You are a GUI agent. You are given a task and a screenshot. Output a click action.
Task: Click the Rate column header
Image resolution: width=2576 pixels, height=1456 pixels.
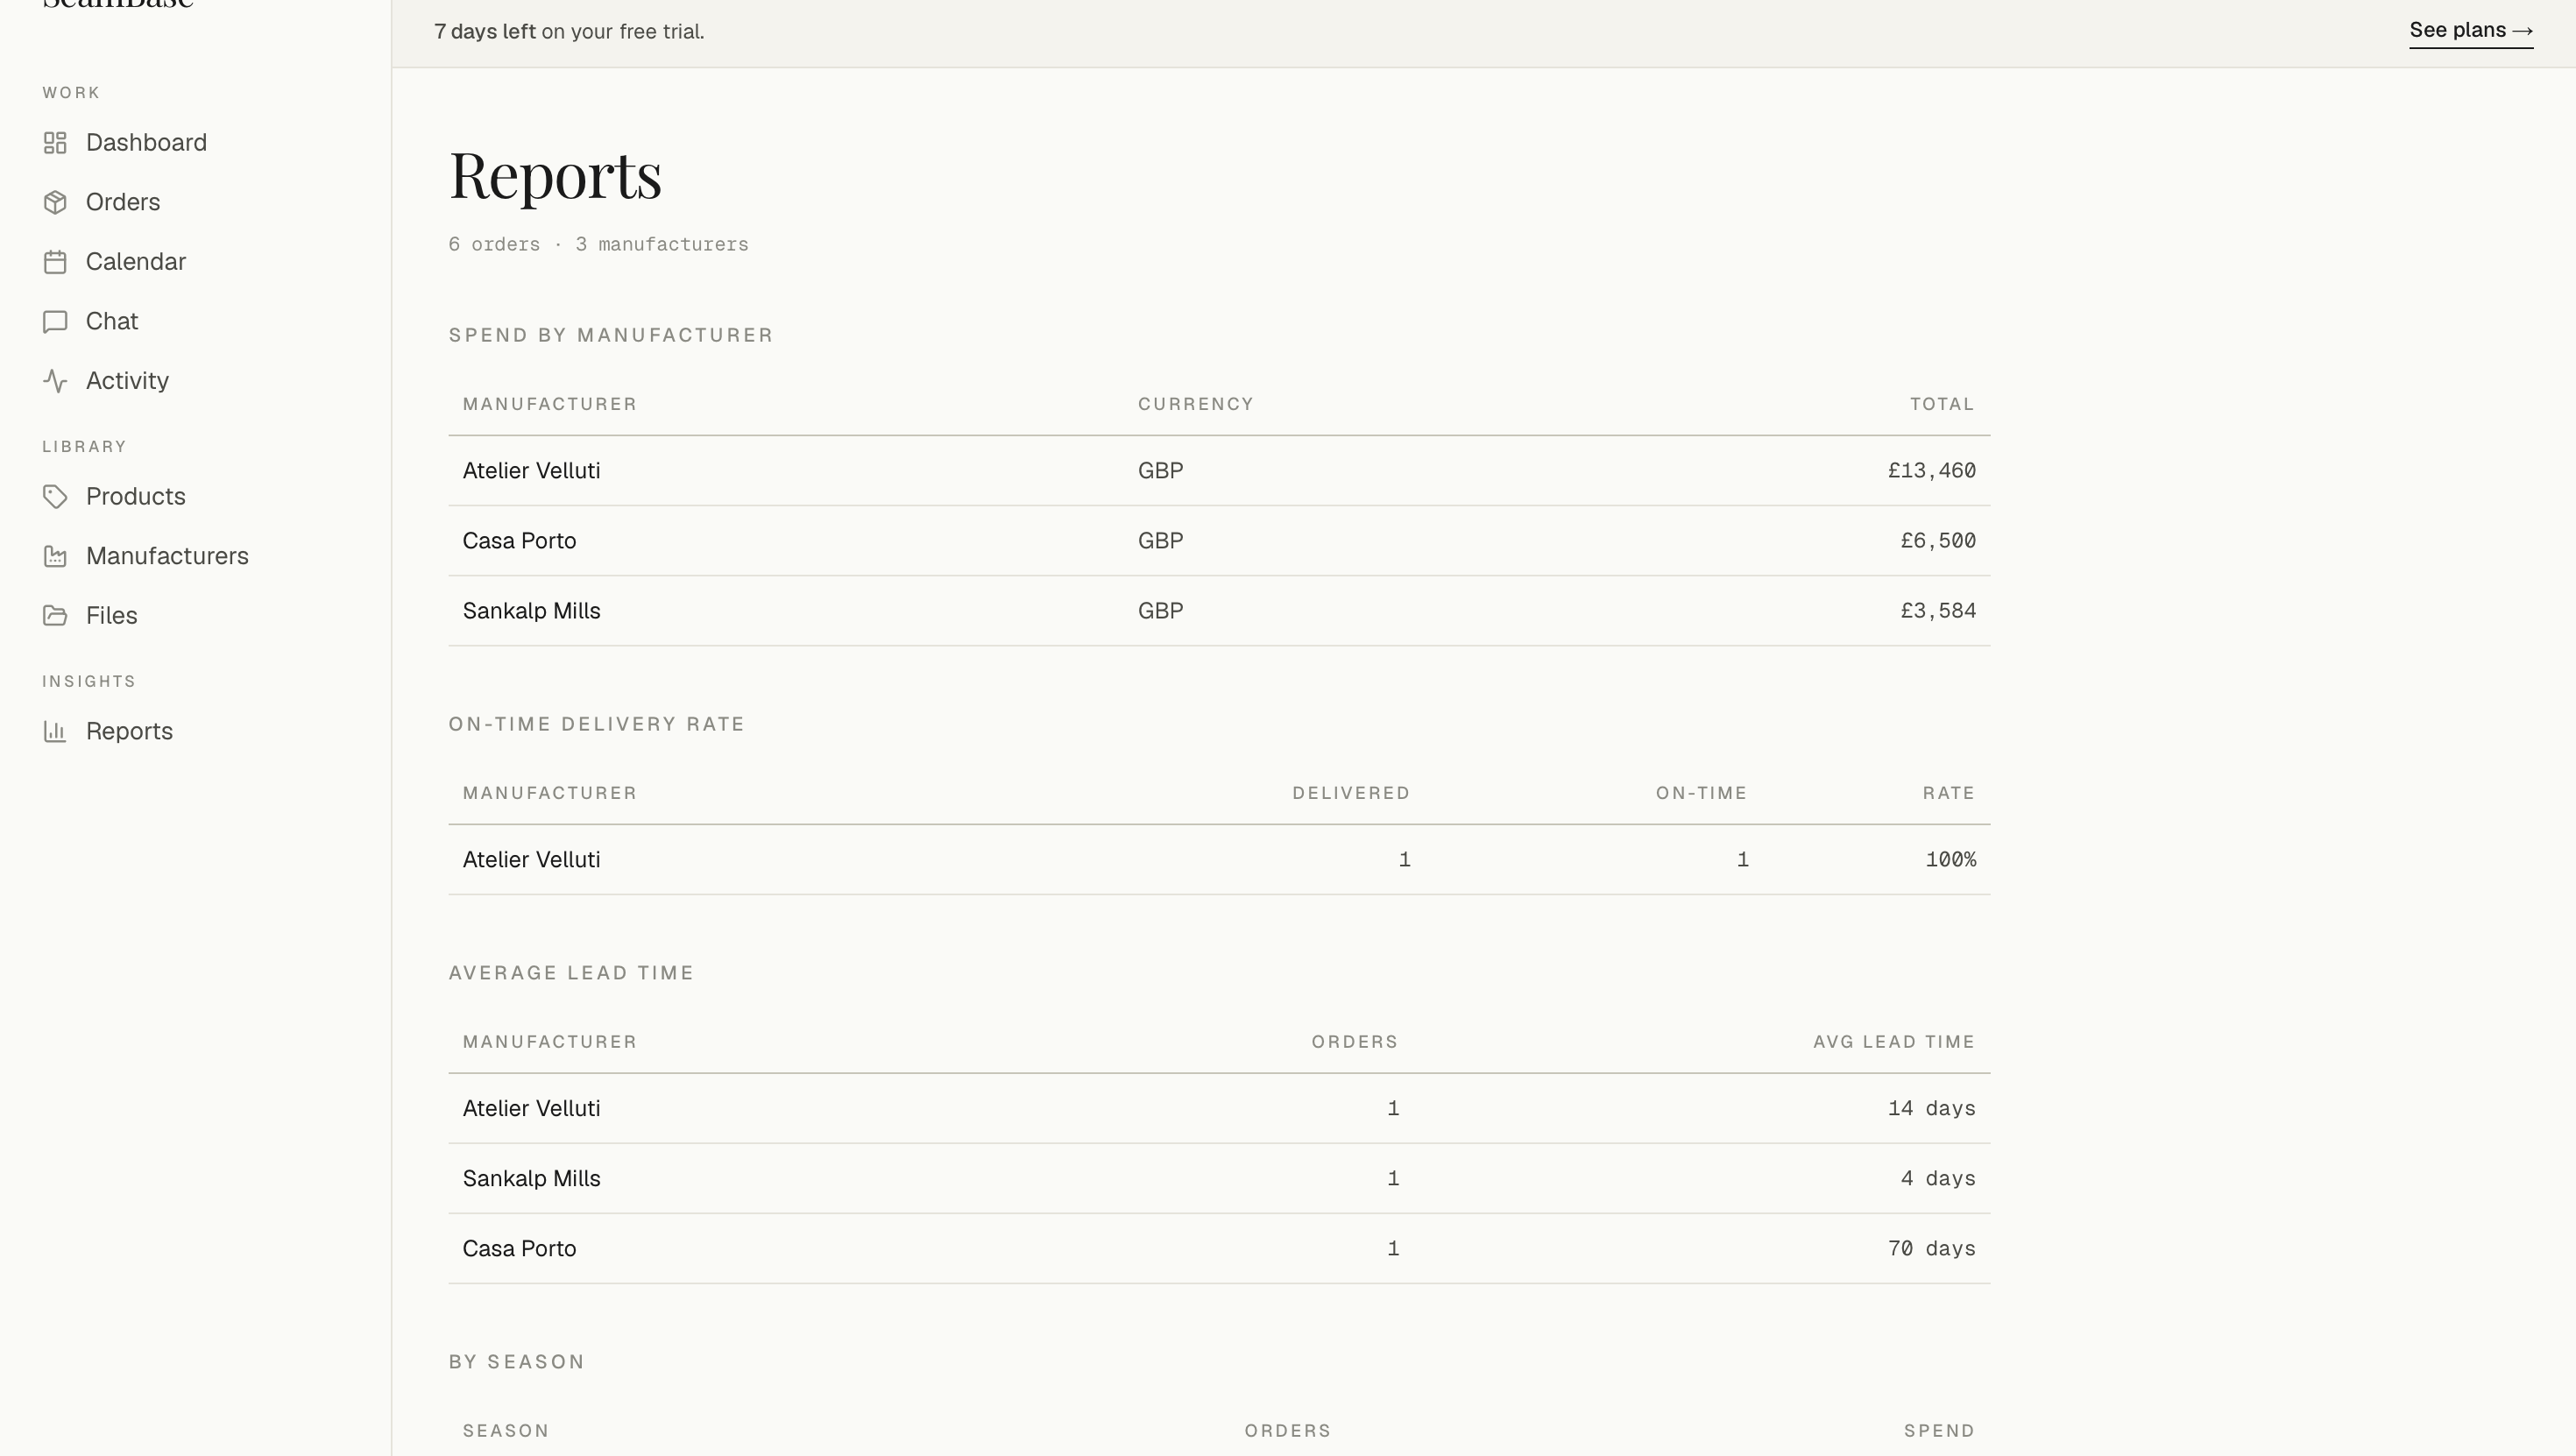(x=1949, y=793)
